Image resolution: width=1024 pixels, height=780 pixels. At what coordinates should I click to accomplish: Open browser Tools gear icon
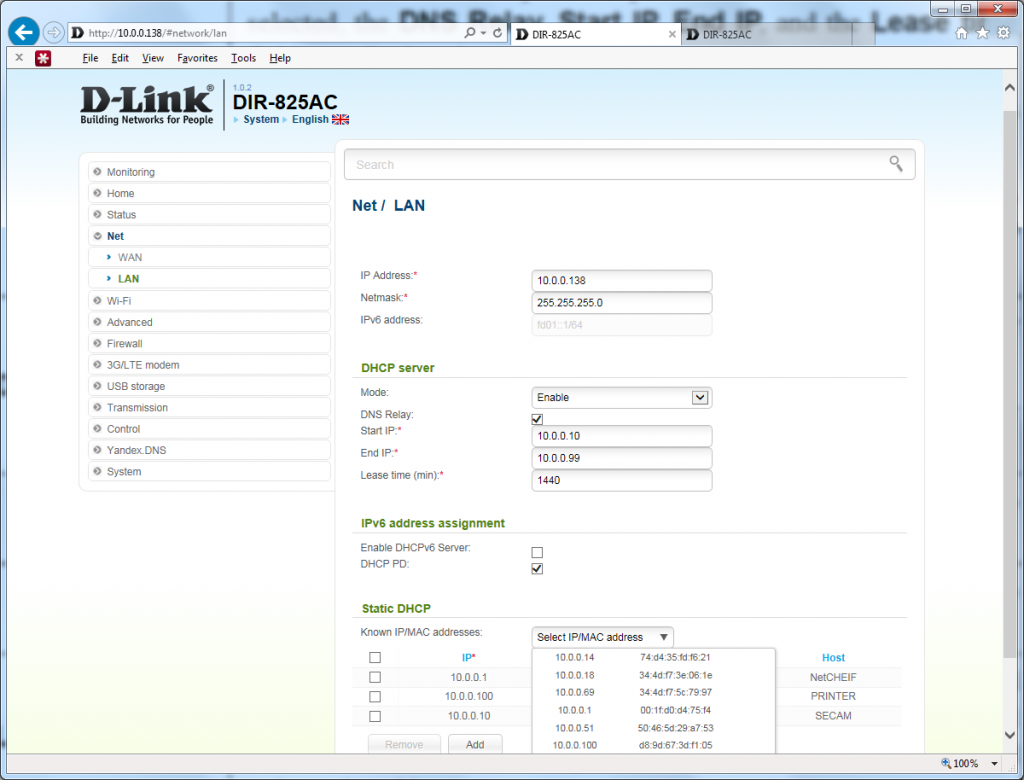(1003, 33)
